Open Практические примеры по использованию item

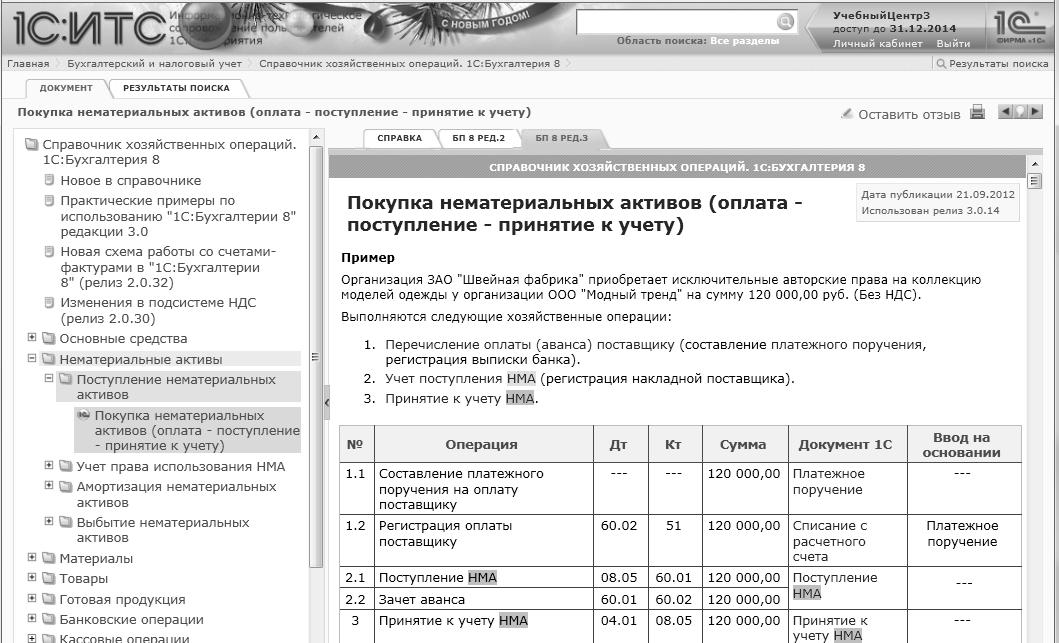click(178, 216)
